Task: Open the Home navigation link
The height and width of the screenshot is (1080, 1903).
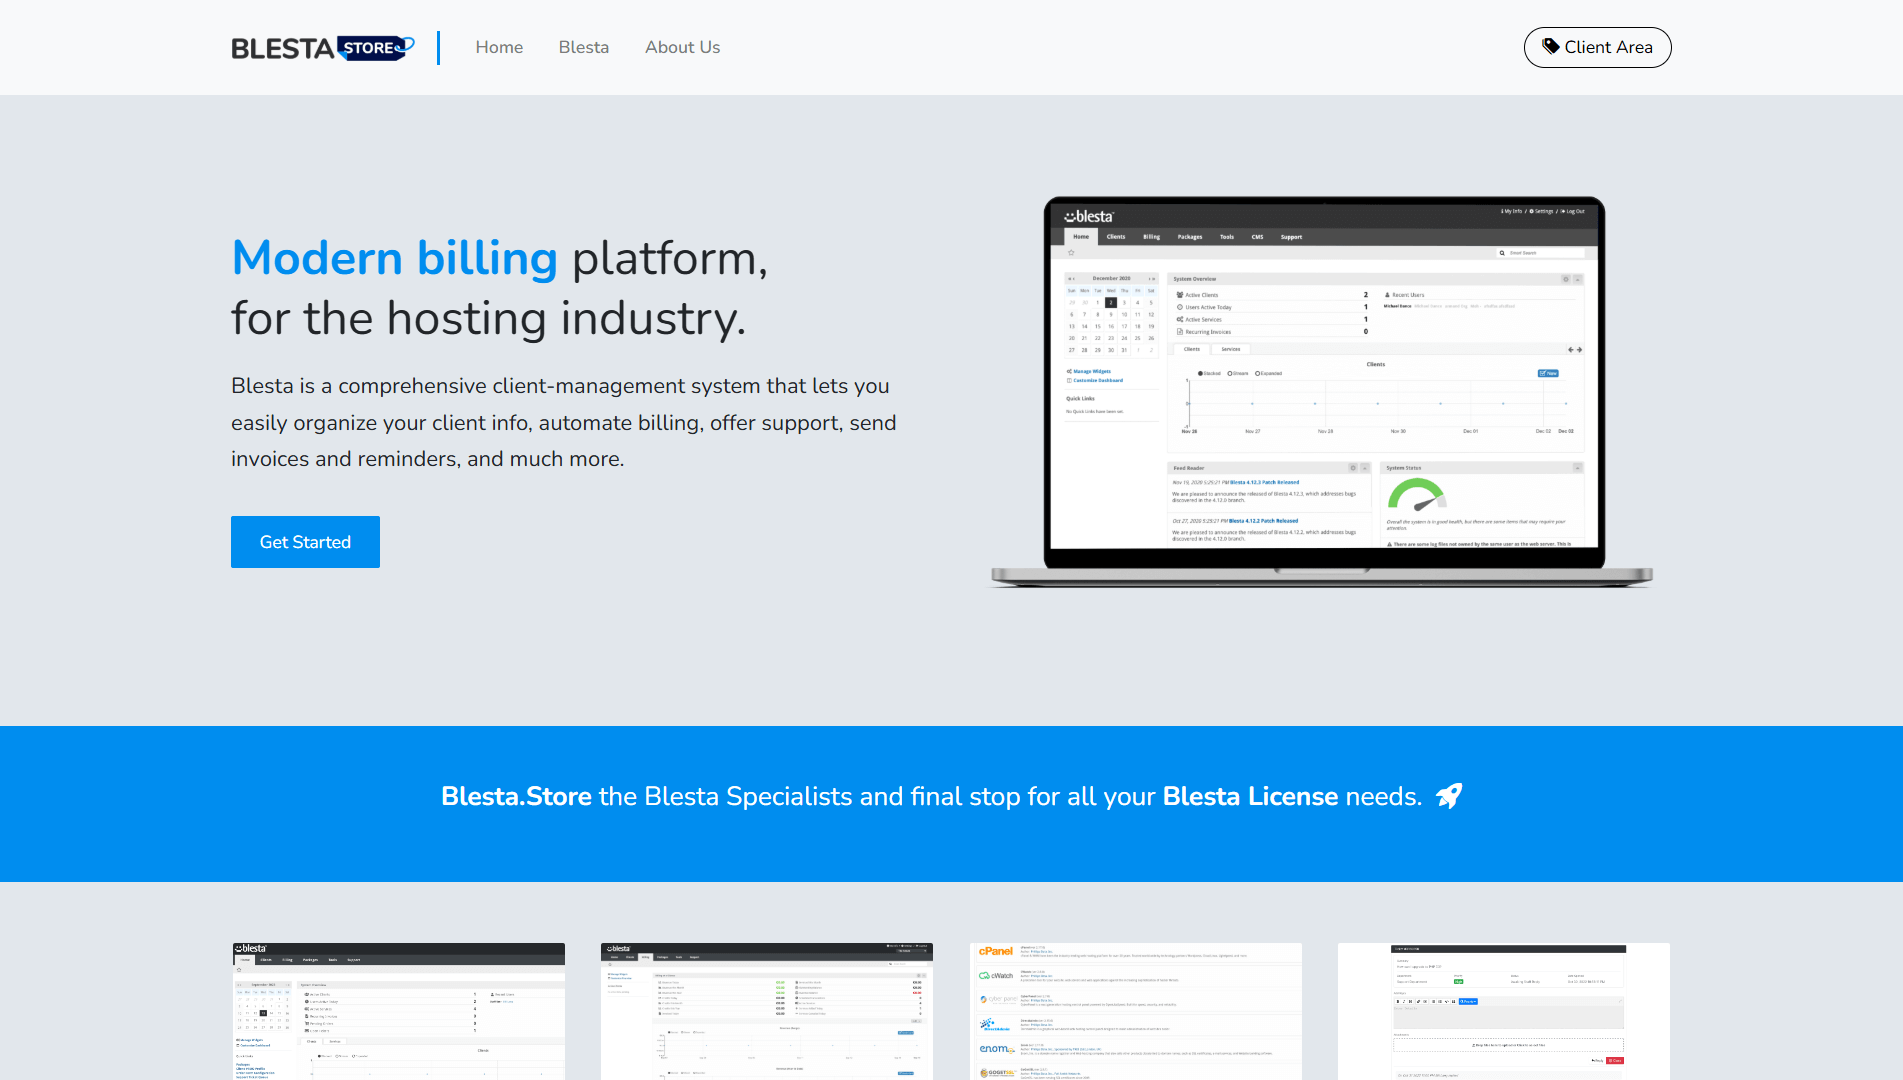Action: (499, 47)
